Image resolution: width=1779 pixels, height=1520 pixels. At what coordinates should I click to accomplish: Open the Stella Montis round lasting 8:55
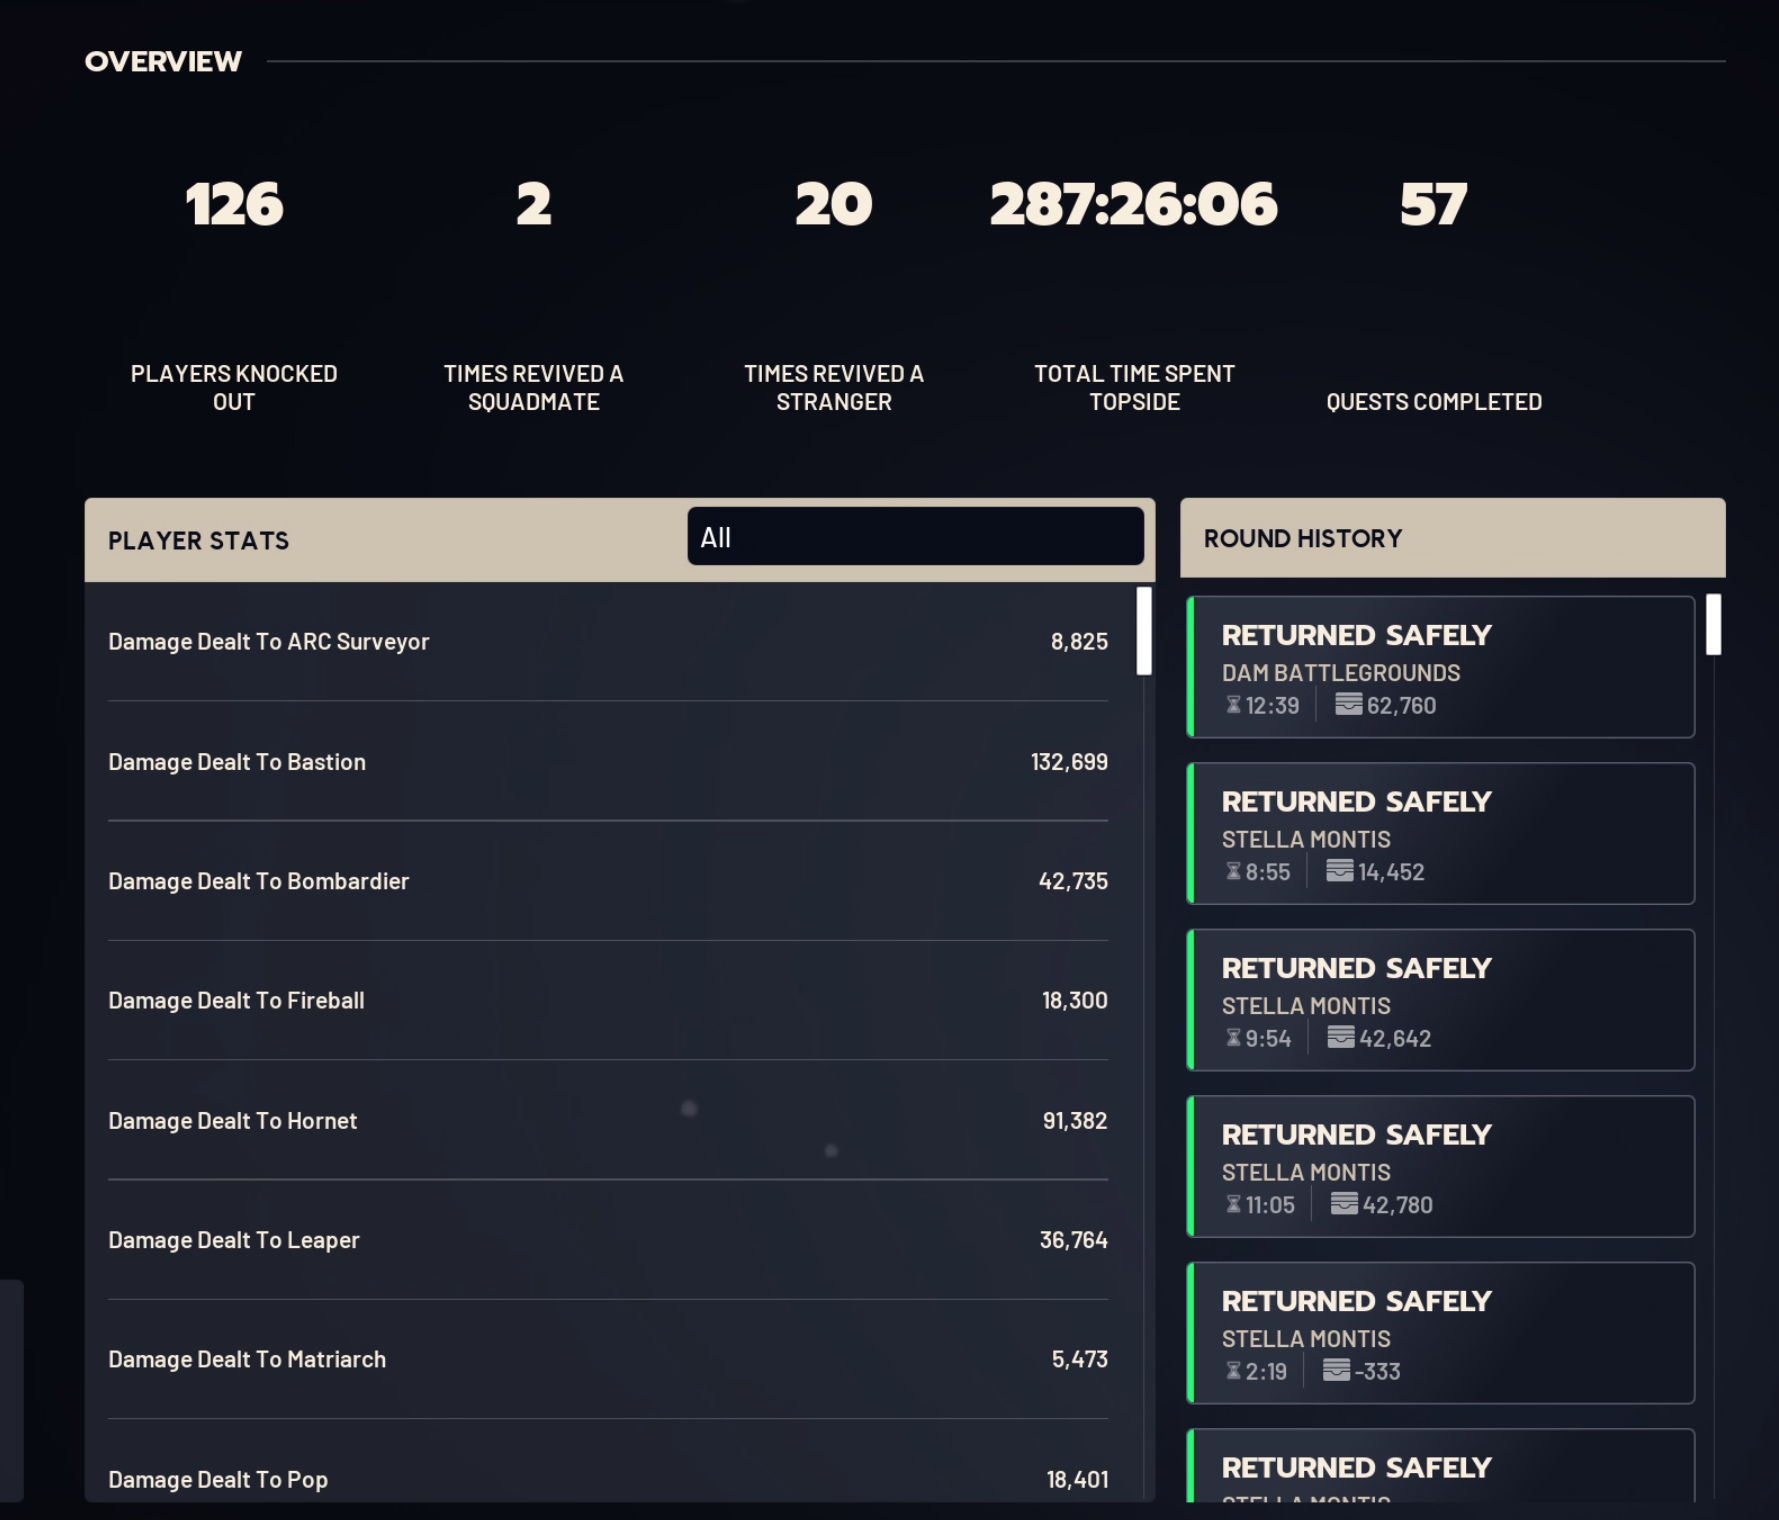tap(1440, 834)
